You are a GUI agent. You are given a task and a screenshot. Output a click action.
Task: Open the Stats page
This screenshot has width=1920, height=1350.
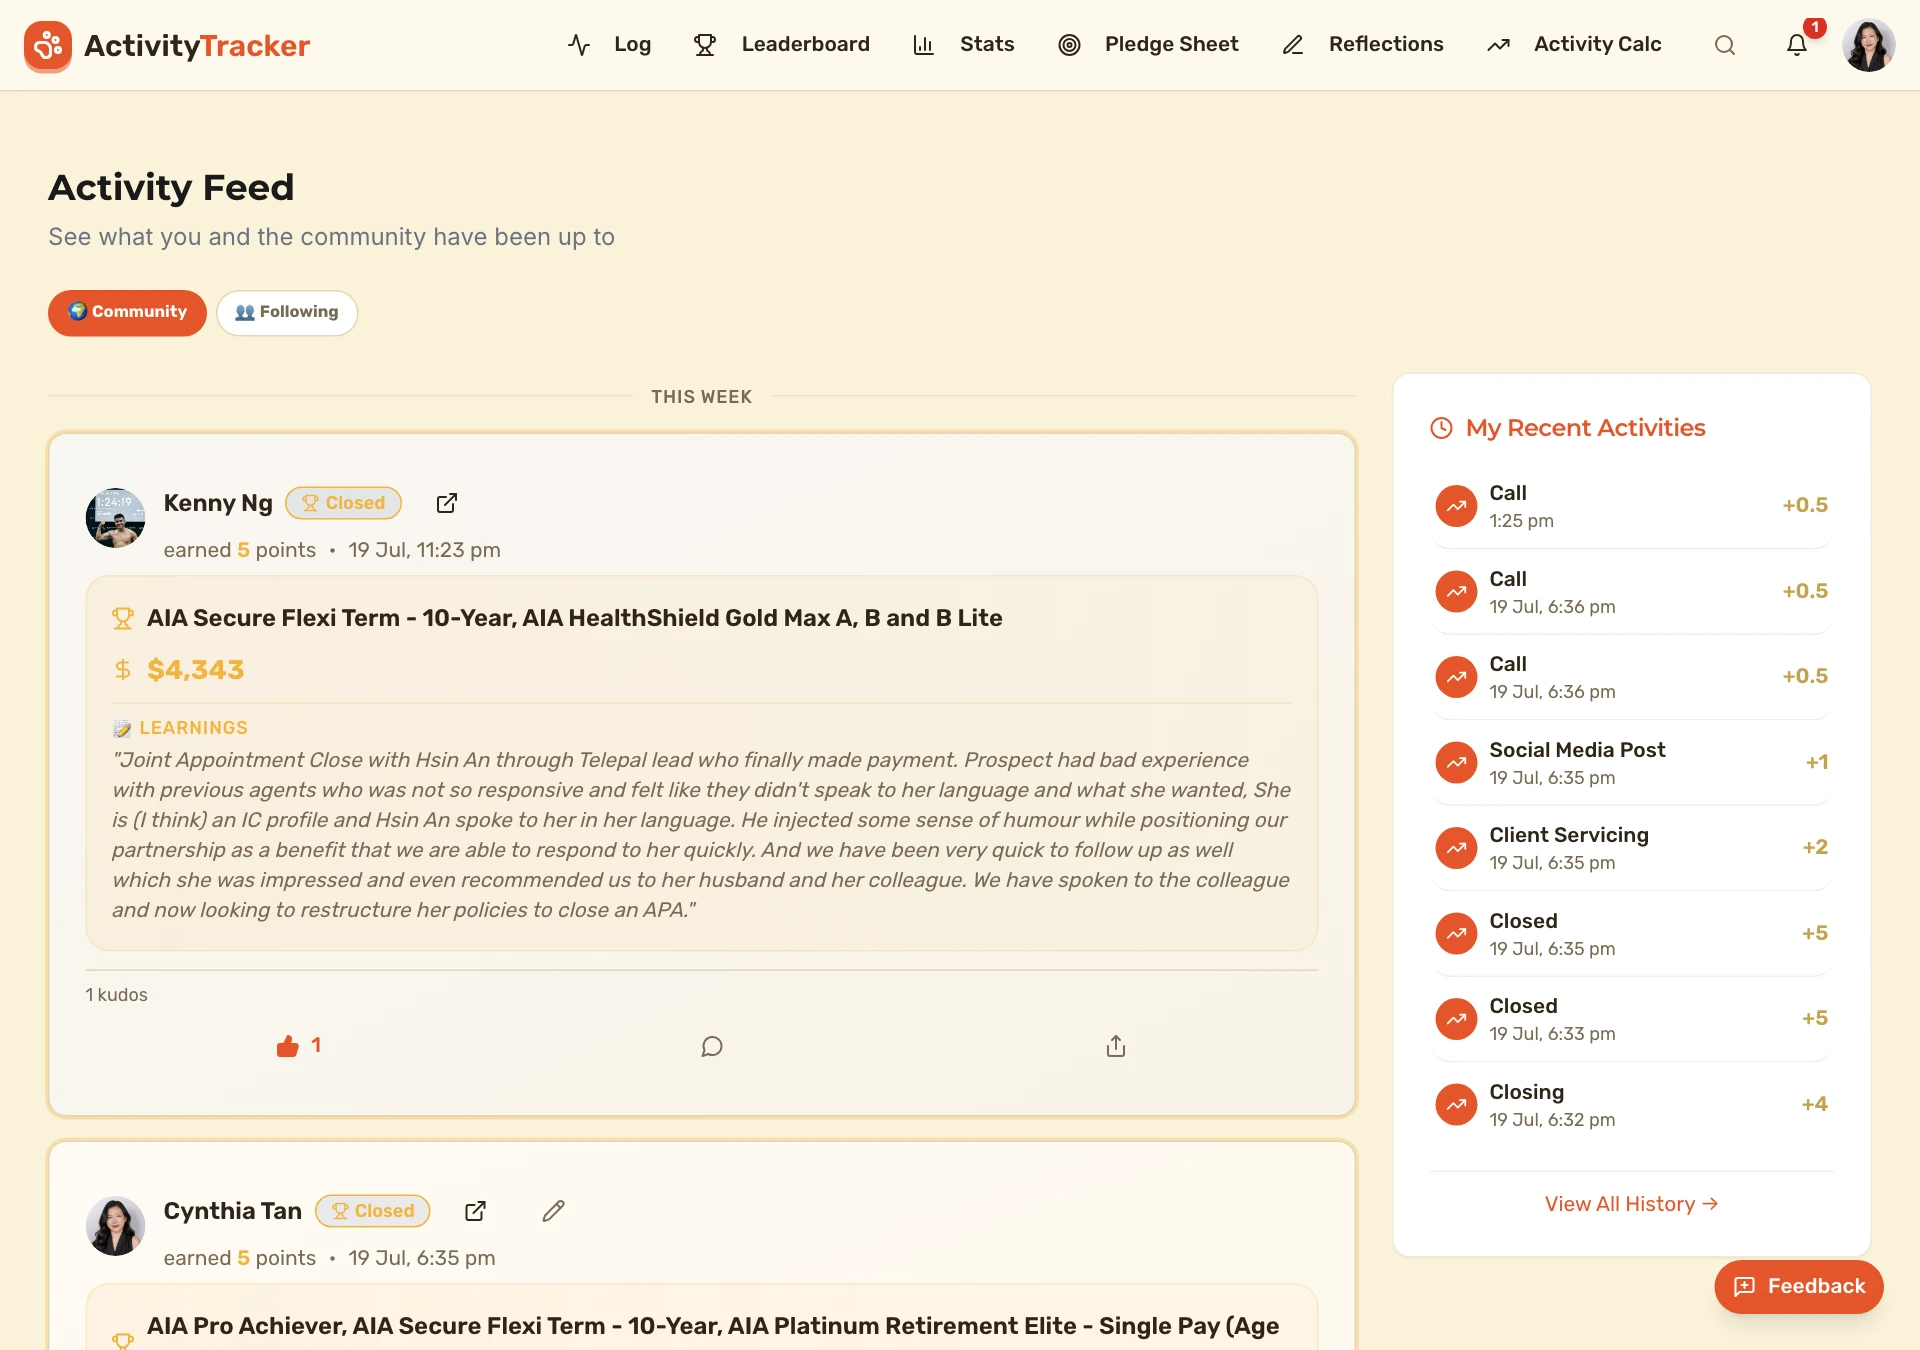point(964,44)
